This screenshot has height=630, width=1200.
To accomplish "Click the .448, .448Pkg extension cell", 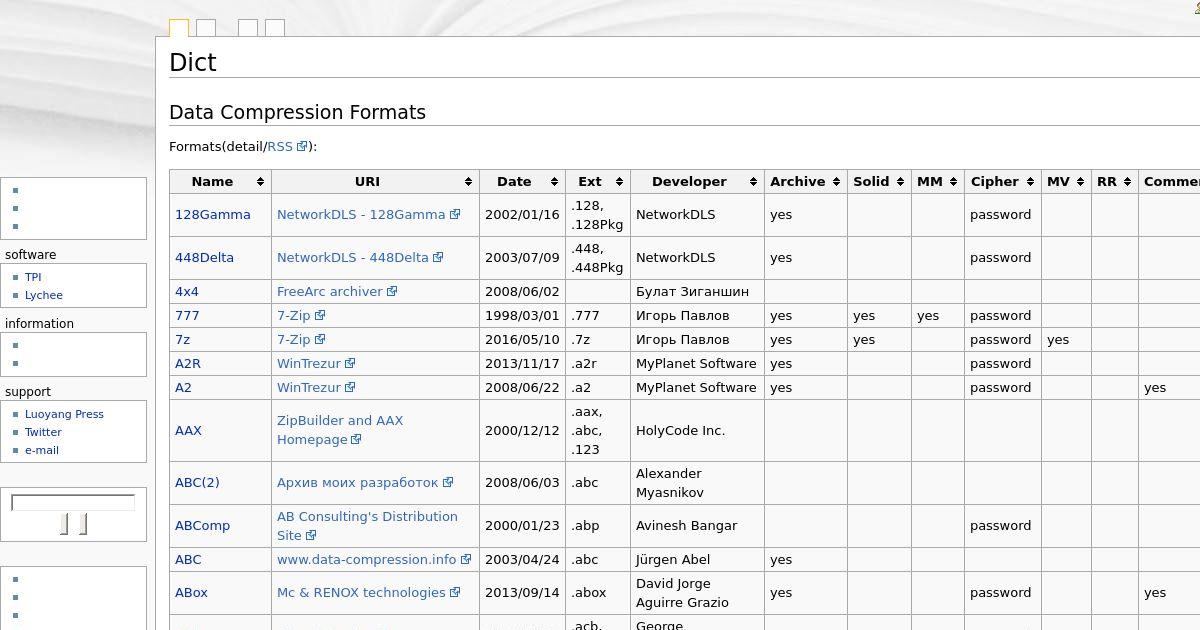I will pos(597,257).
